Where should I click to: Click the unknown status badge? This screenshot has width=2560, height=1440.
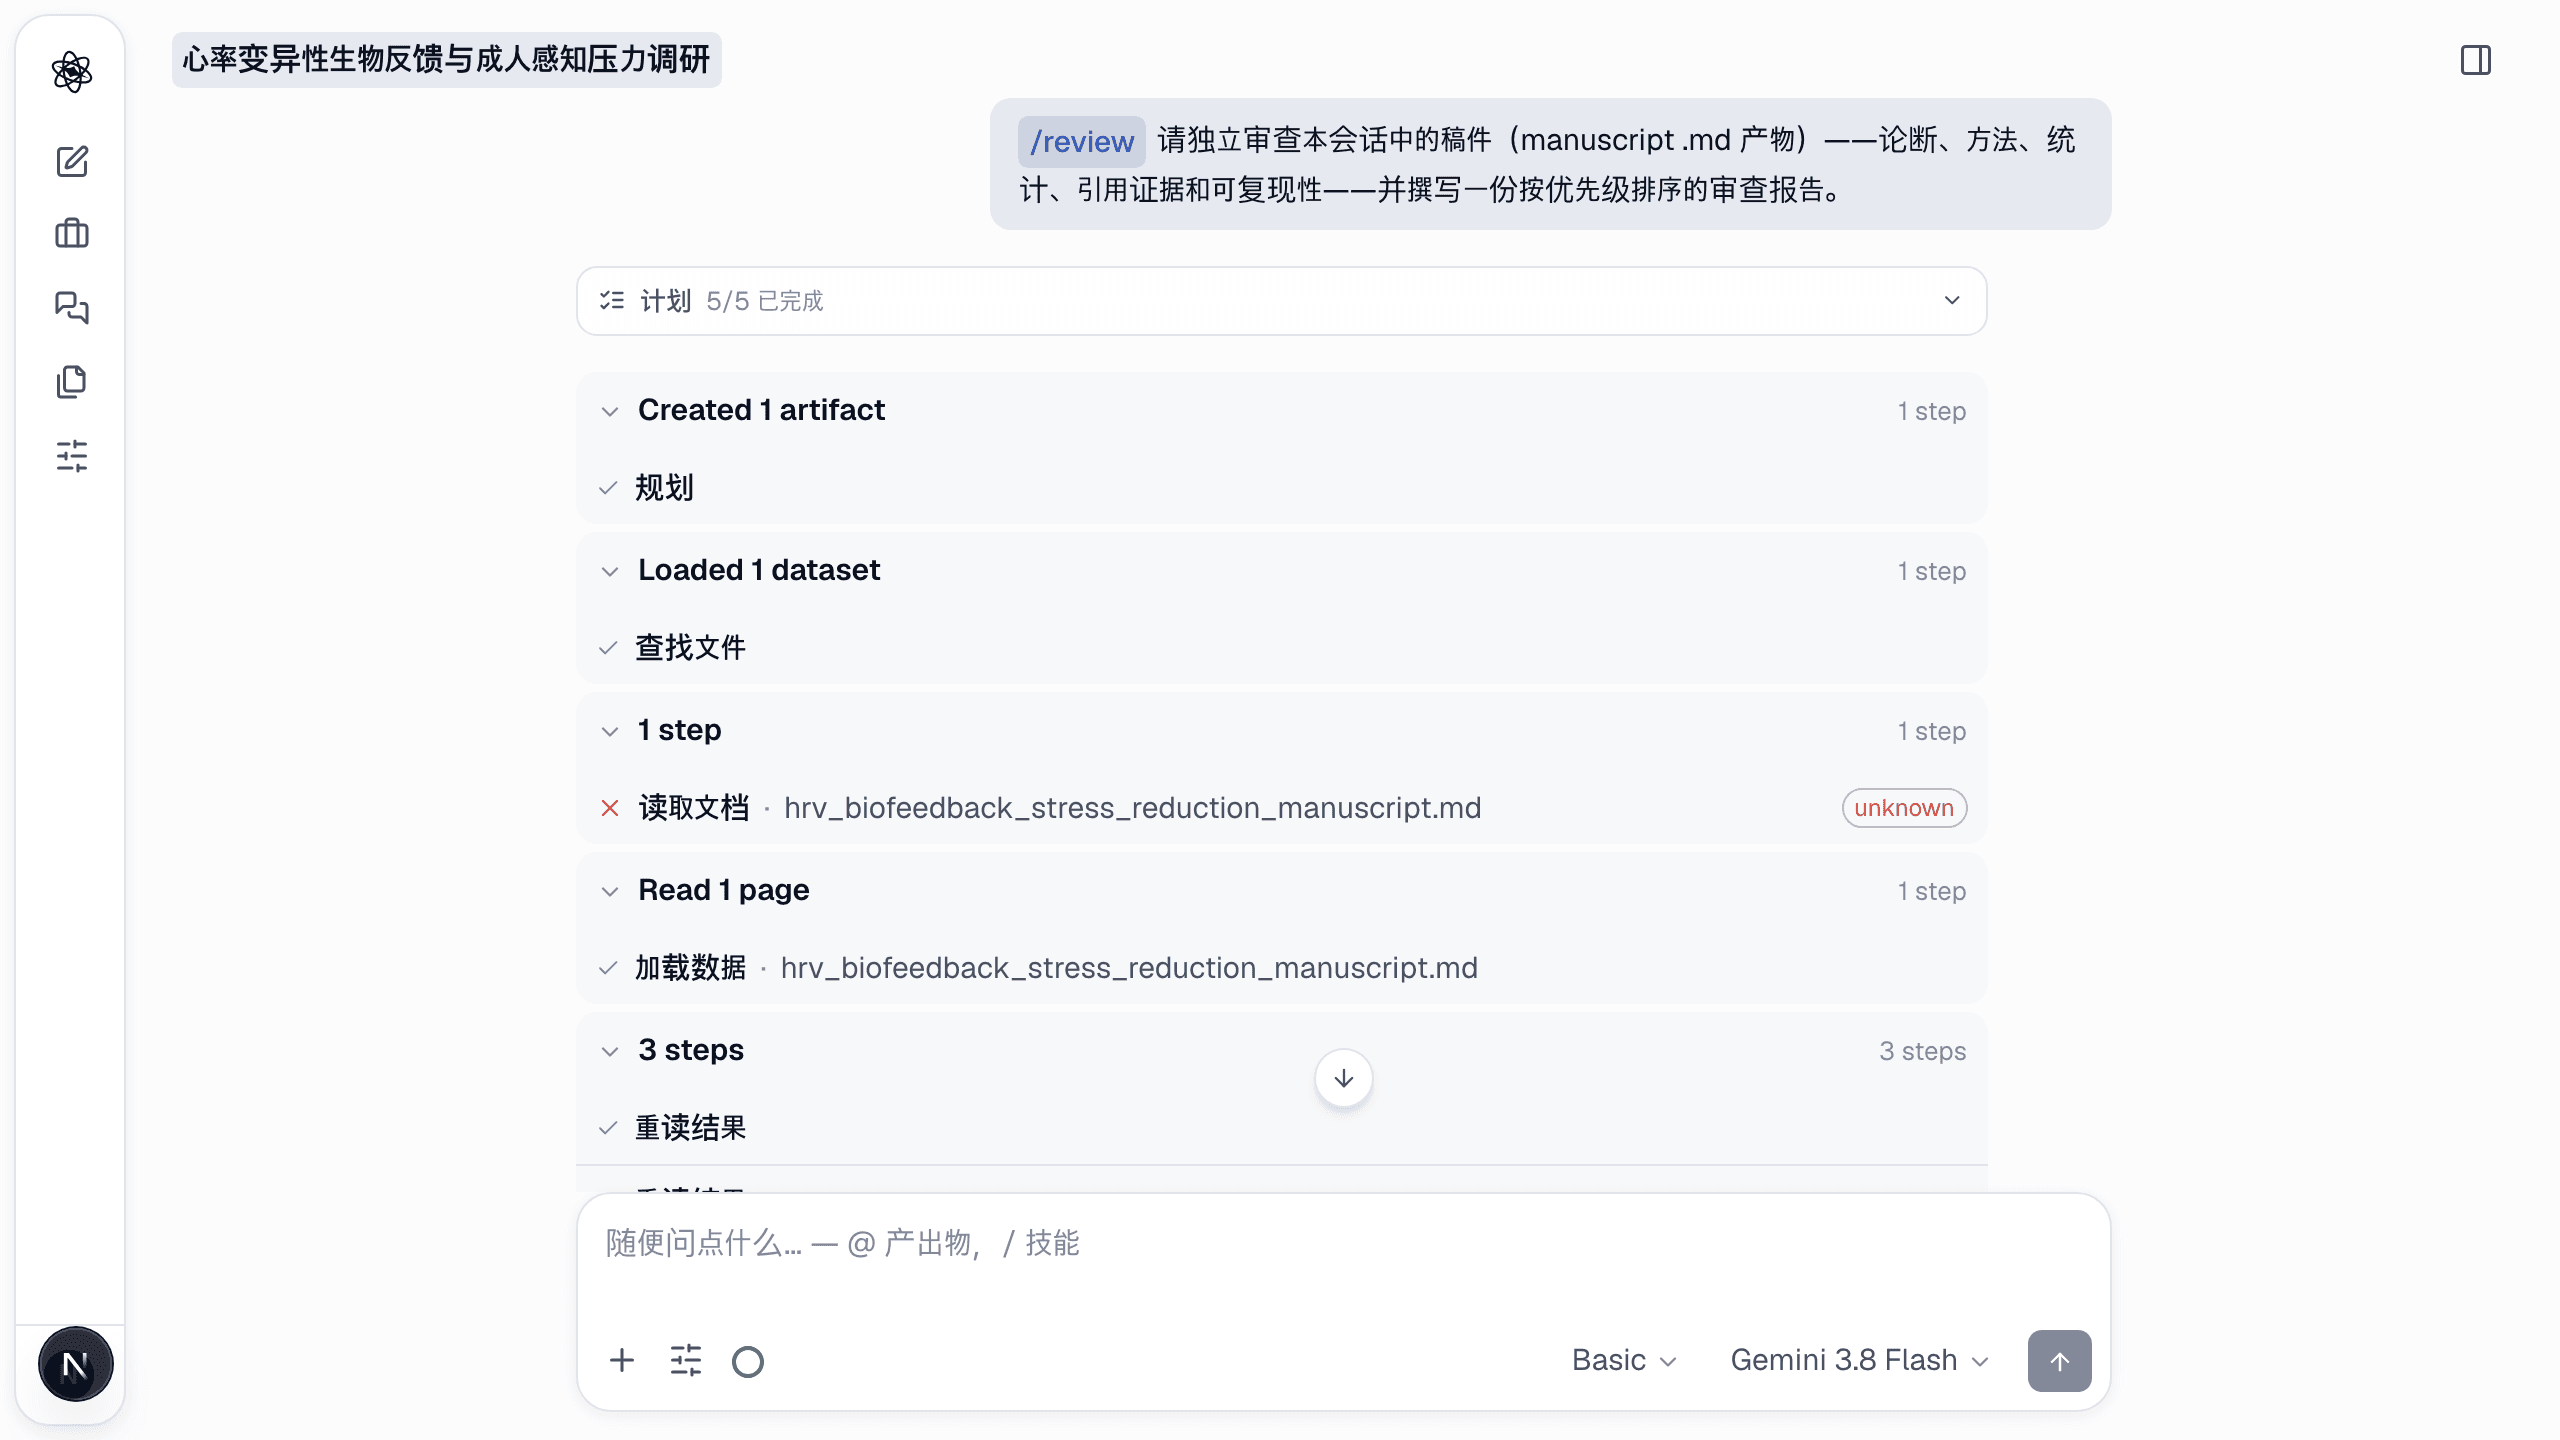coord(1904,808)
